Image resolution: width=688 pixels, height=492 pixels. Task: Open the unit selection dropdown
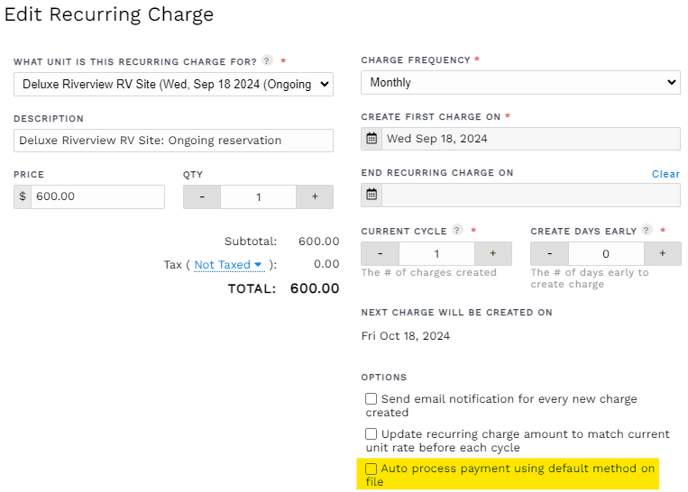(173, 84)
